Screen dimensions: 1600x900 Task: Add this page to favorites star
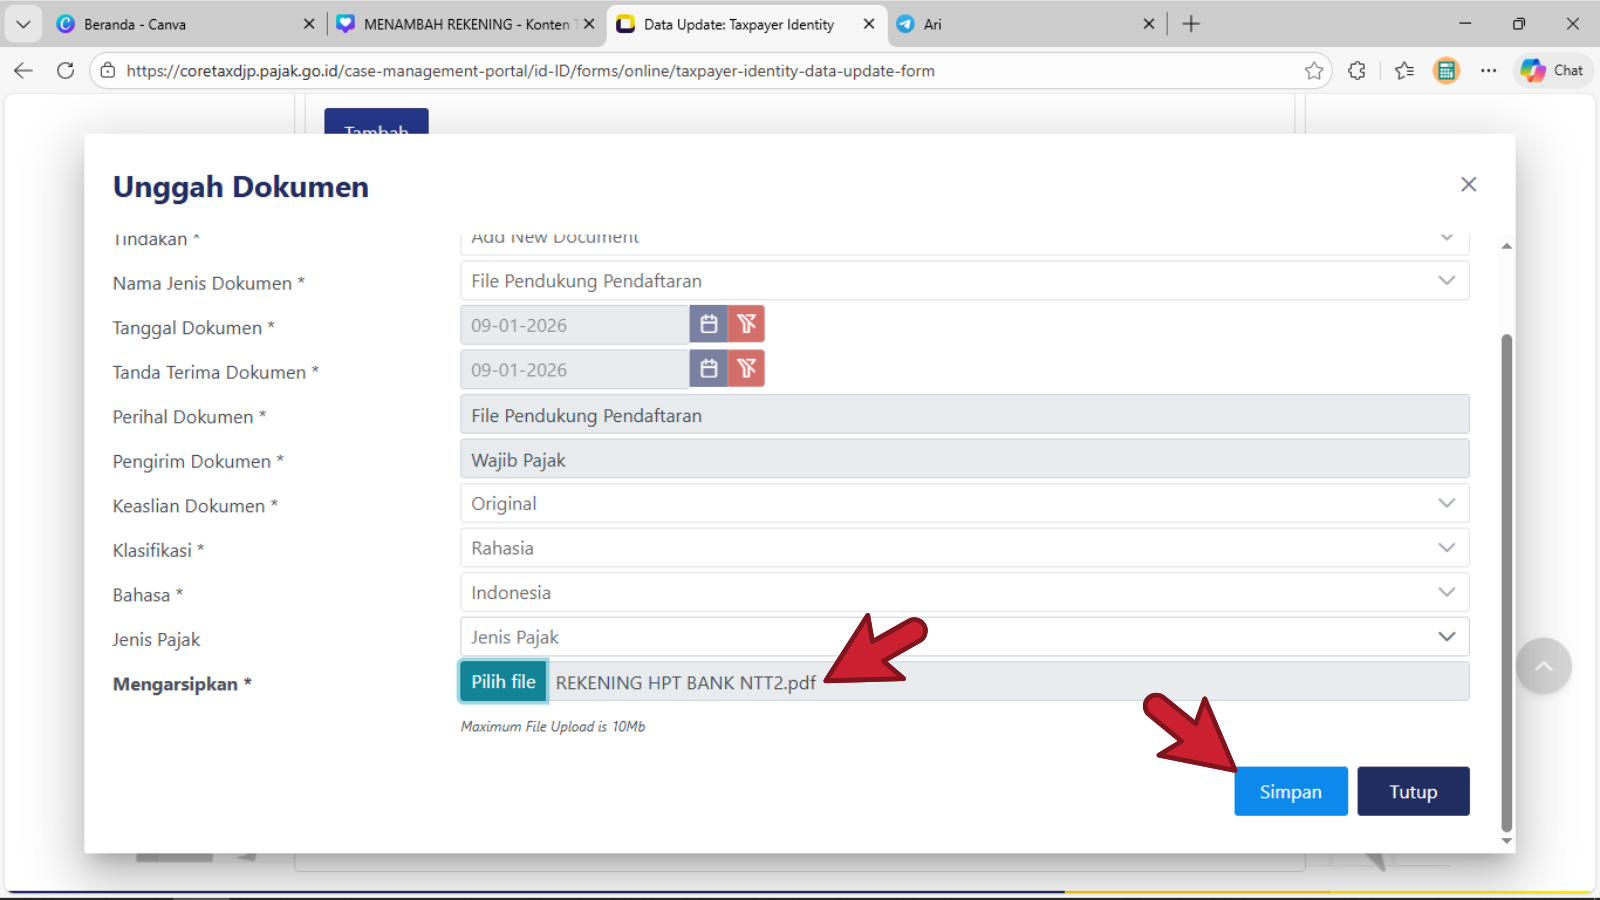1314,71
